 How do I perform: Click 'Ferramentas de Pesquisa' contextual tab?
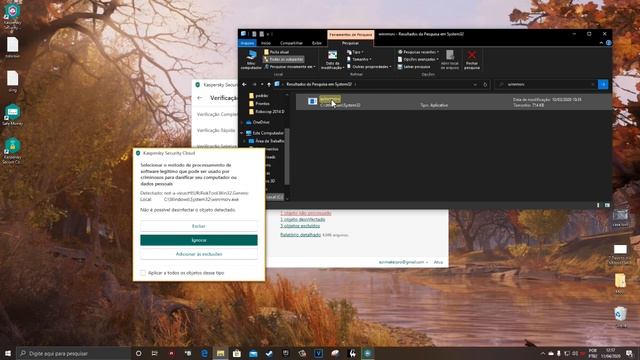351,35
